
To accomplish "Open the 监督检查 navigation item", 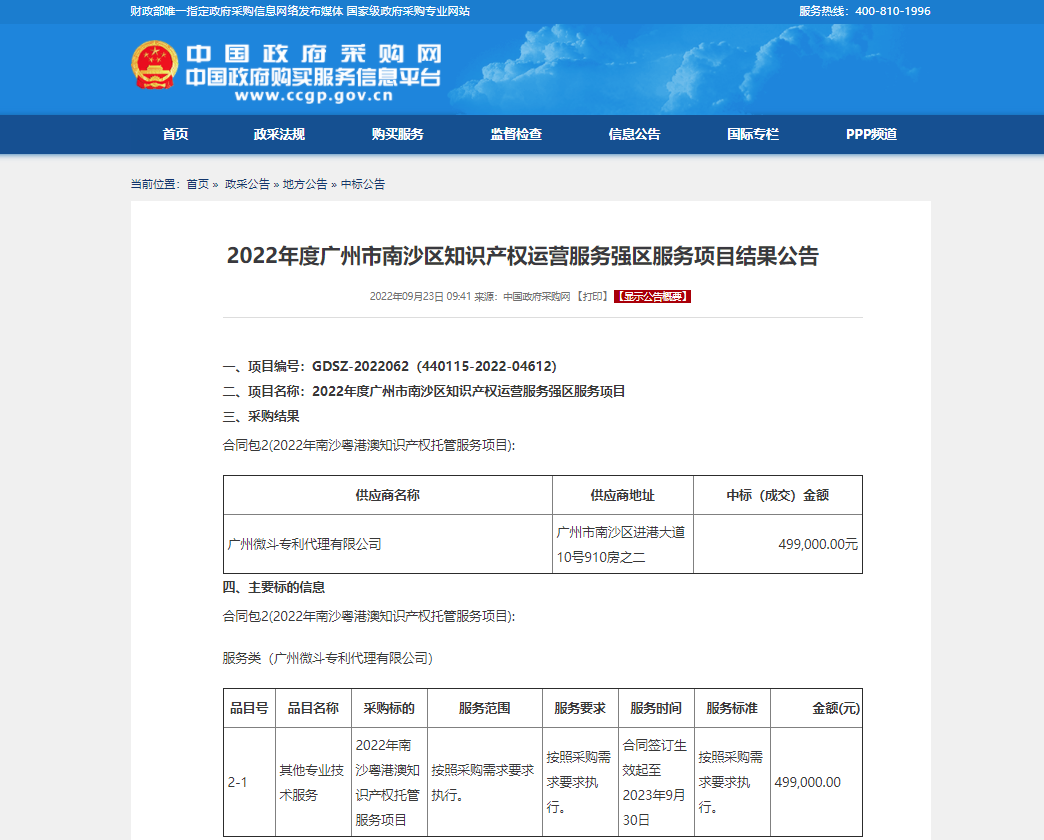I will pyautogui.click(x=516, y=134).
